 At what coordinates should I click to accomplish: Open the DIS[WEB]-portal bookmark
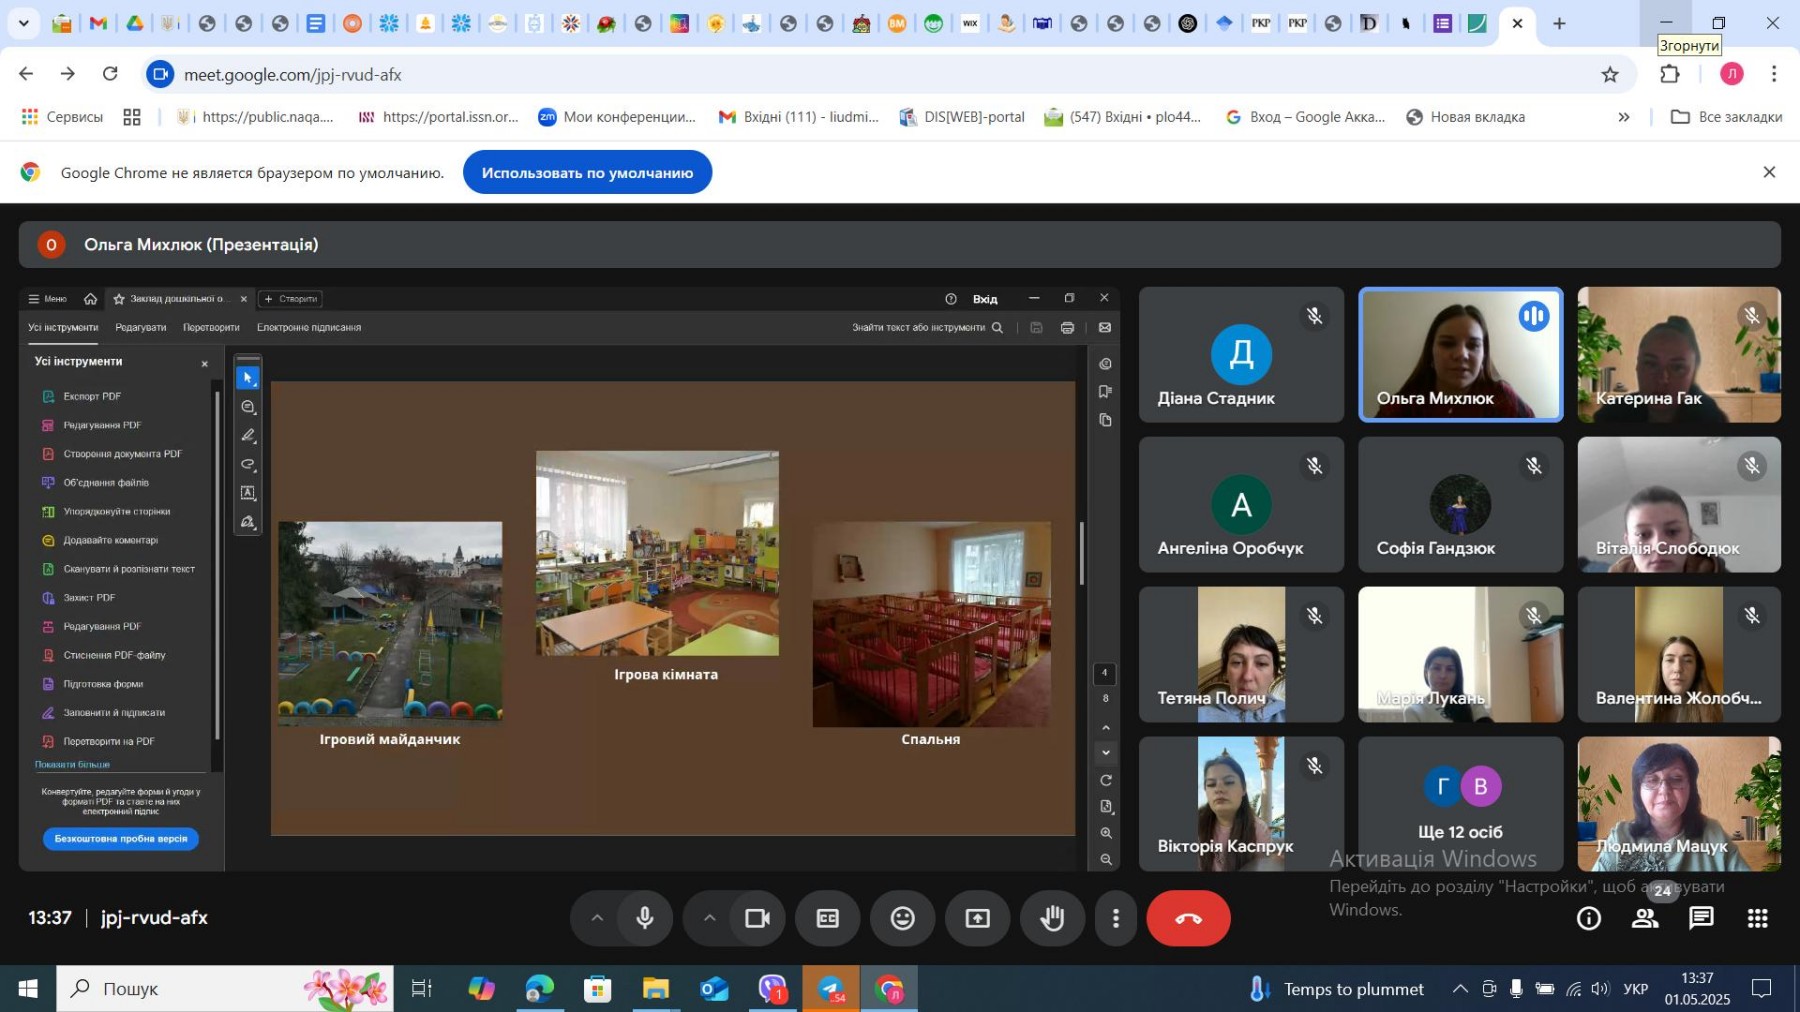(962, 117)
